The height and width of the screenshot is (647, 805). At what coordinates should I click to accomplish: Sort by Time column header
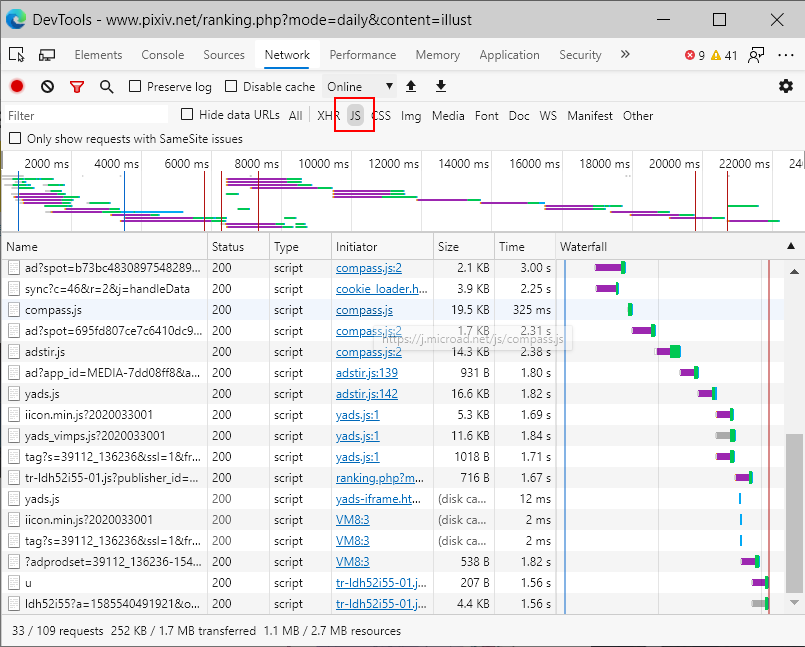click(x=525, y=246)
